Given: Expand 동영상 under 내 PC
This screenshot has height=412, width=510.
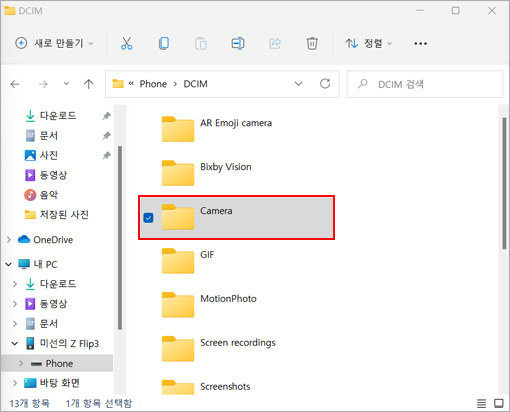Looking at the screenshot, I should click(15, 304).
